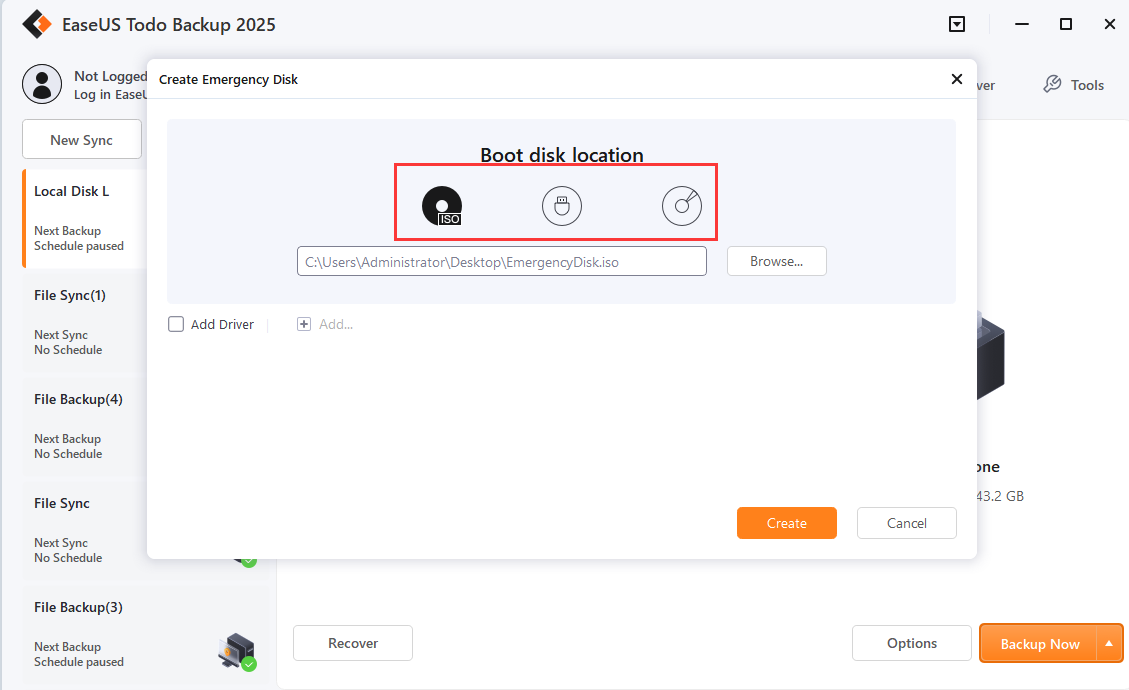
Task: Click the Not Logged account text
Action: (110, 76)
